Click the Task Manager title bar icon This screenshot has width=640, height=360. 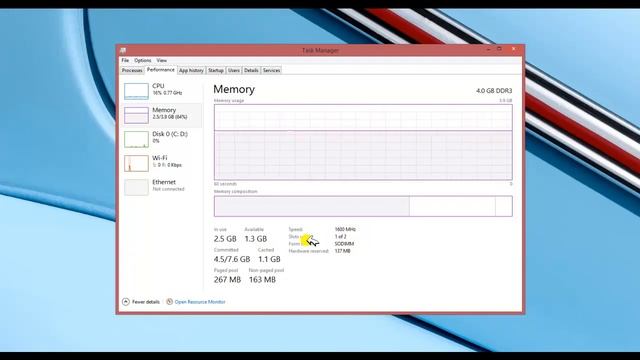(123, 50)
